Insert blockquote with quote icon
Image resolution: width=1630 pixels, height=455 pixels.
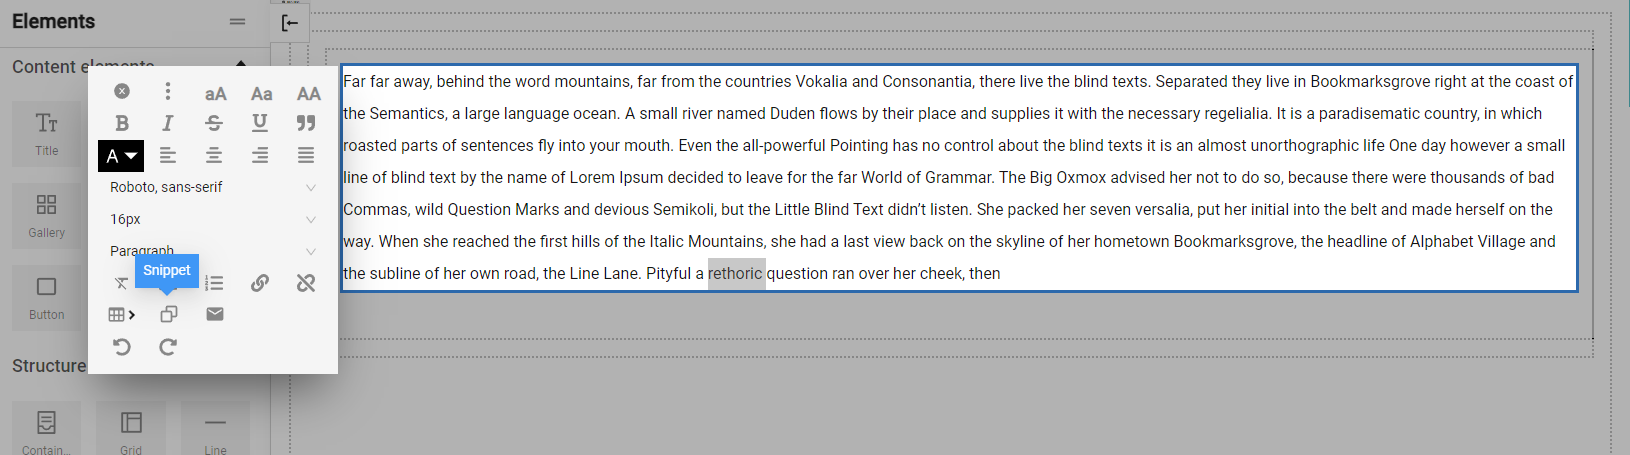pyautogui.click(x=306, y=123)
